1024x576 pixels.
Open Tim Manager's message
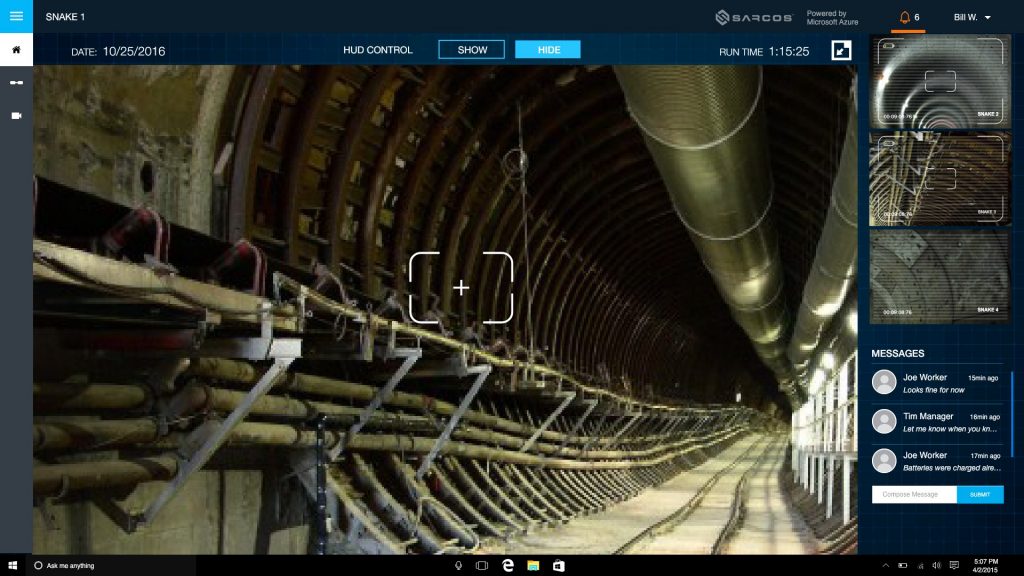[x=935, y=422]
